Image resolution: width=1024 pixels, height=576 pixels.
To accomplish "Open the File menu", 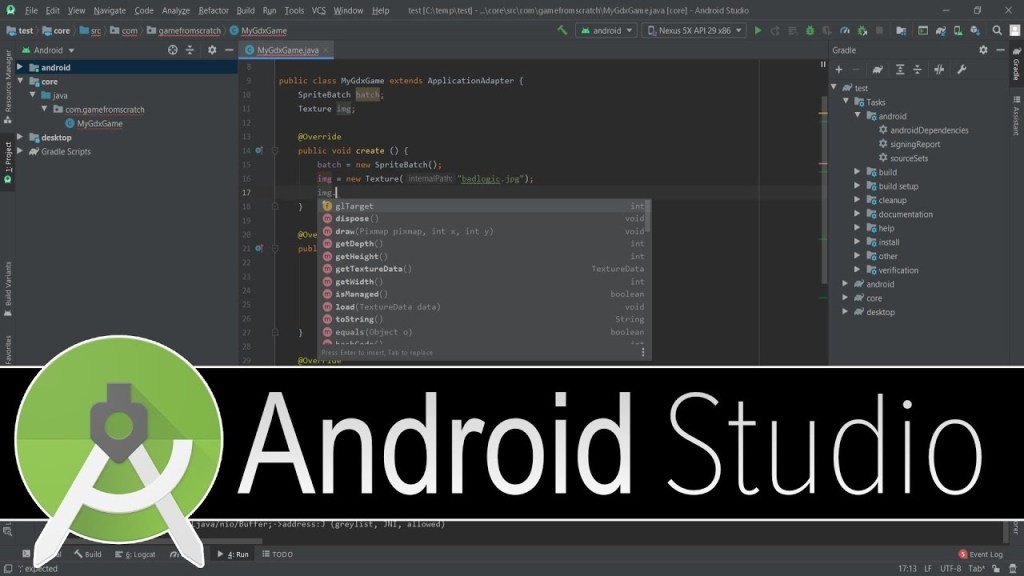I will [x=31, y=10].
